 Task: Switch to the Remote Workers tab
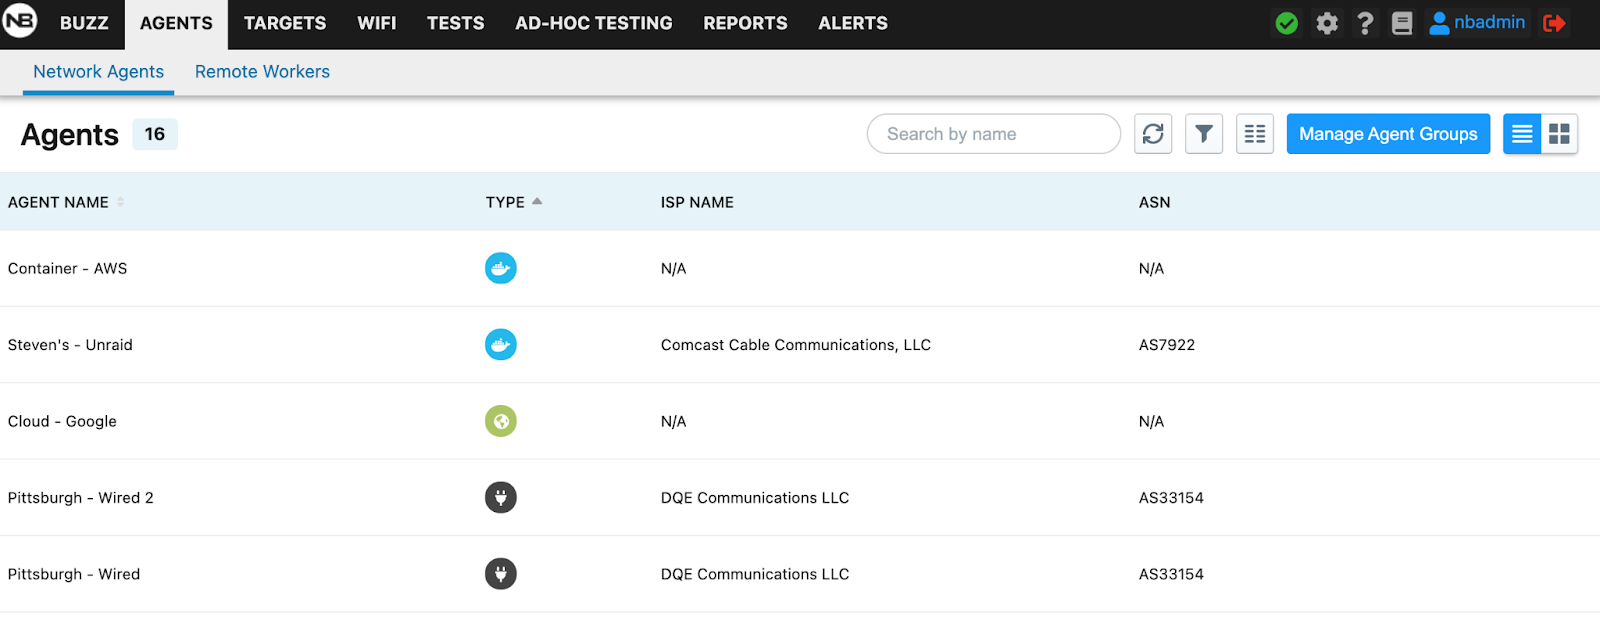point(262,72)
